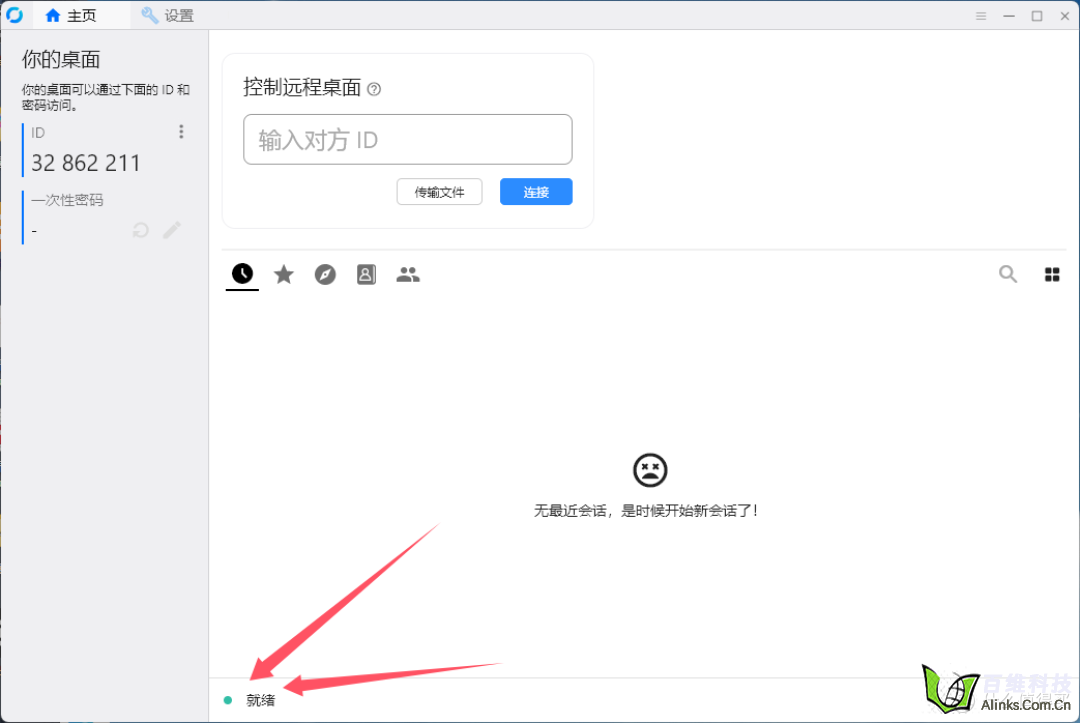Open the address book icon tab
This screenshot has width=1080, height=723.
[366, 274]
